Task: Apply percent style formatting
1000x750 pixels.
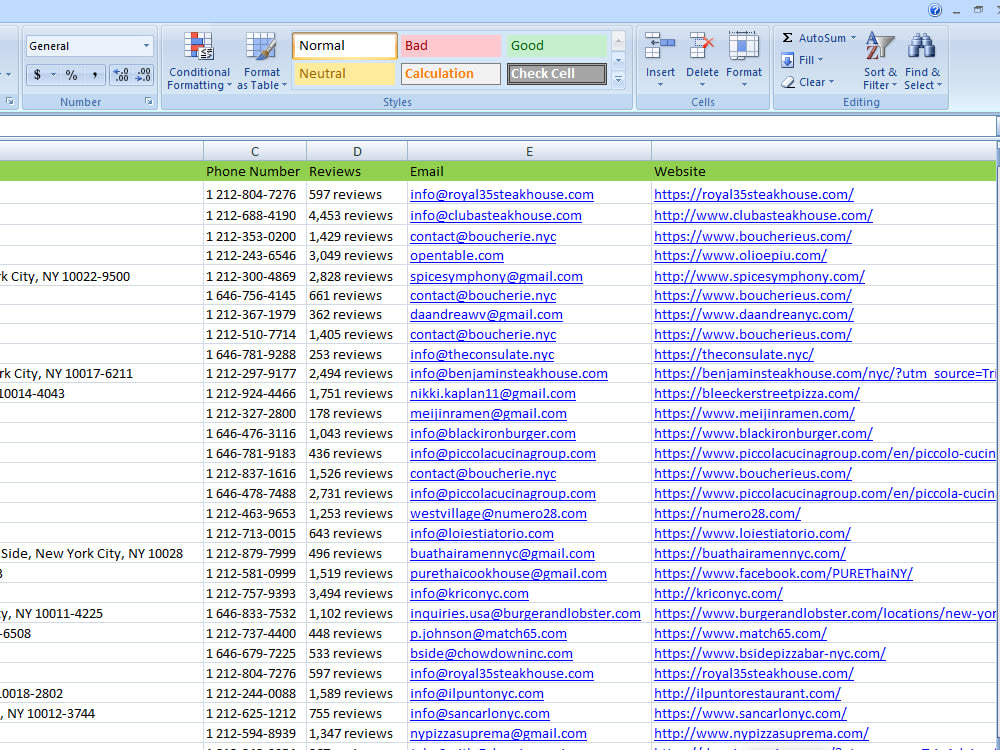Action: [x=69, y=74]
